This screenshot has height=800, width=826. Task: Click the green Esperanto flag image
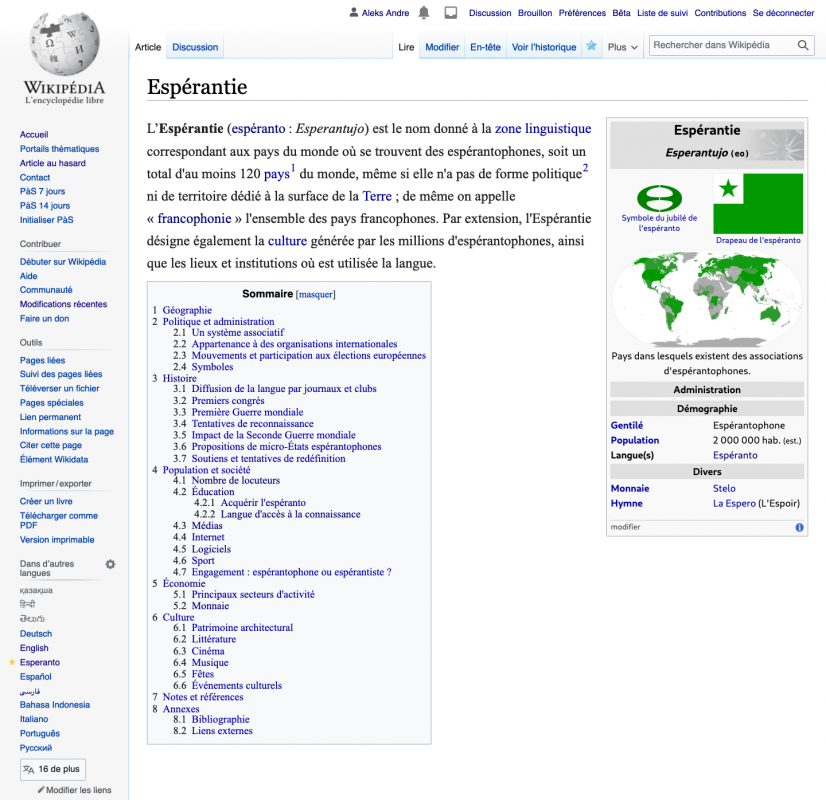click(x=757, y=203)
